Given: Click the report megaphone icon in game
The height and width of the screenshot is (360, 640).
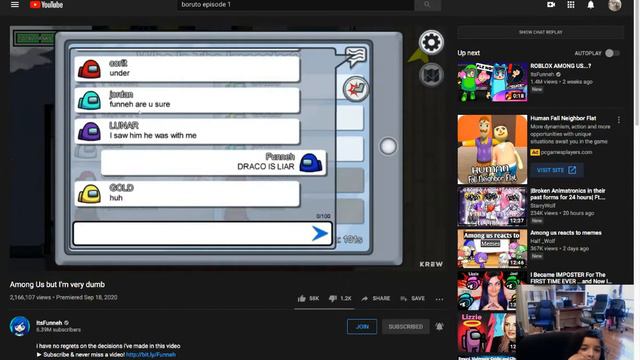Looking at the screenshot, I should click(x=356, y=89).
